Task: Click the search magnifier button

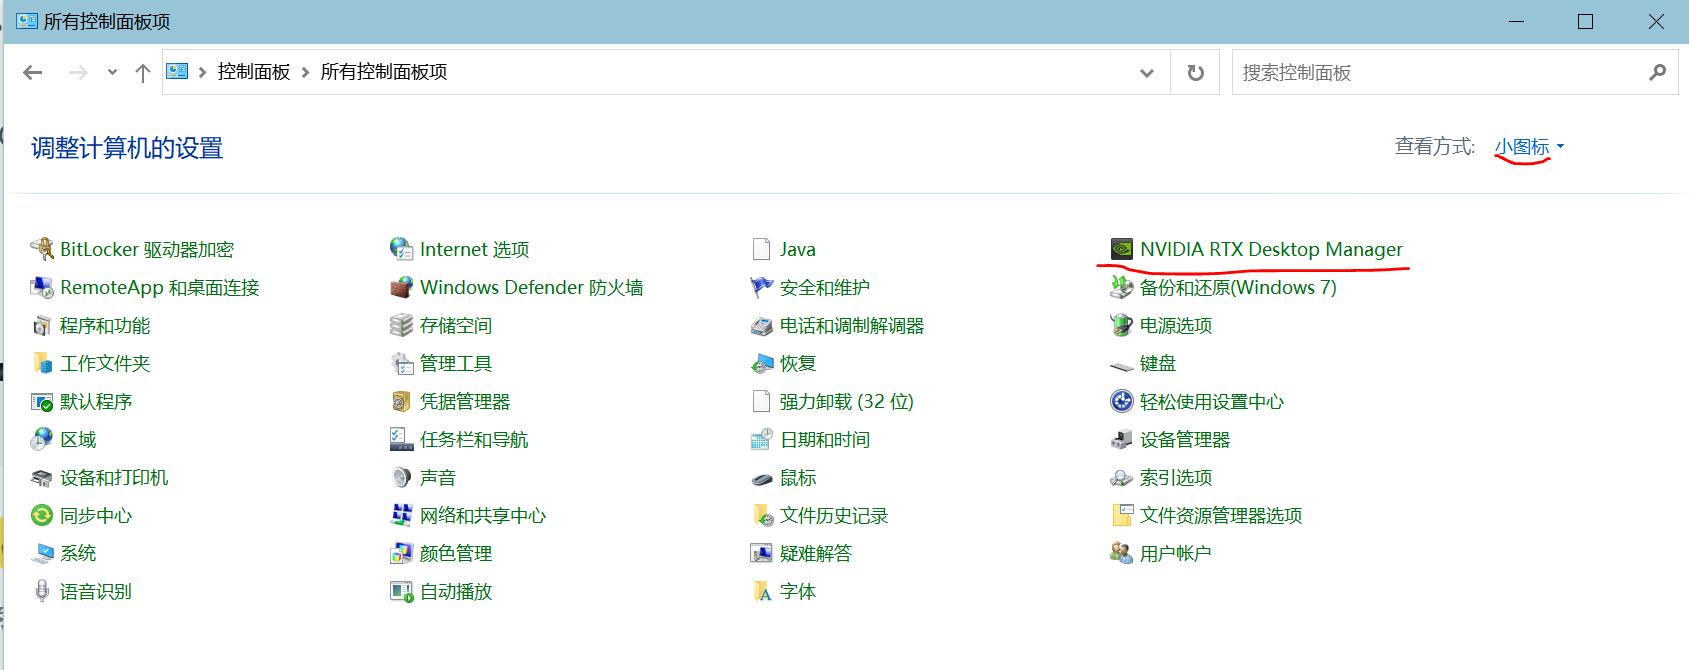Action: tap(1657, 72)
